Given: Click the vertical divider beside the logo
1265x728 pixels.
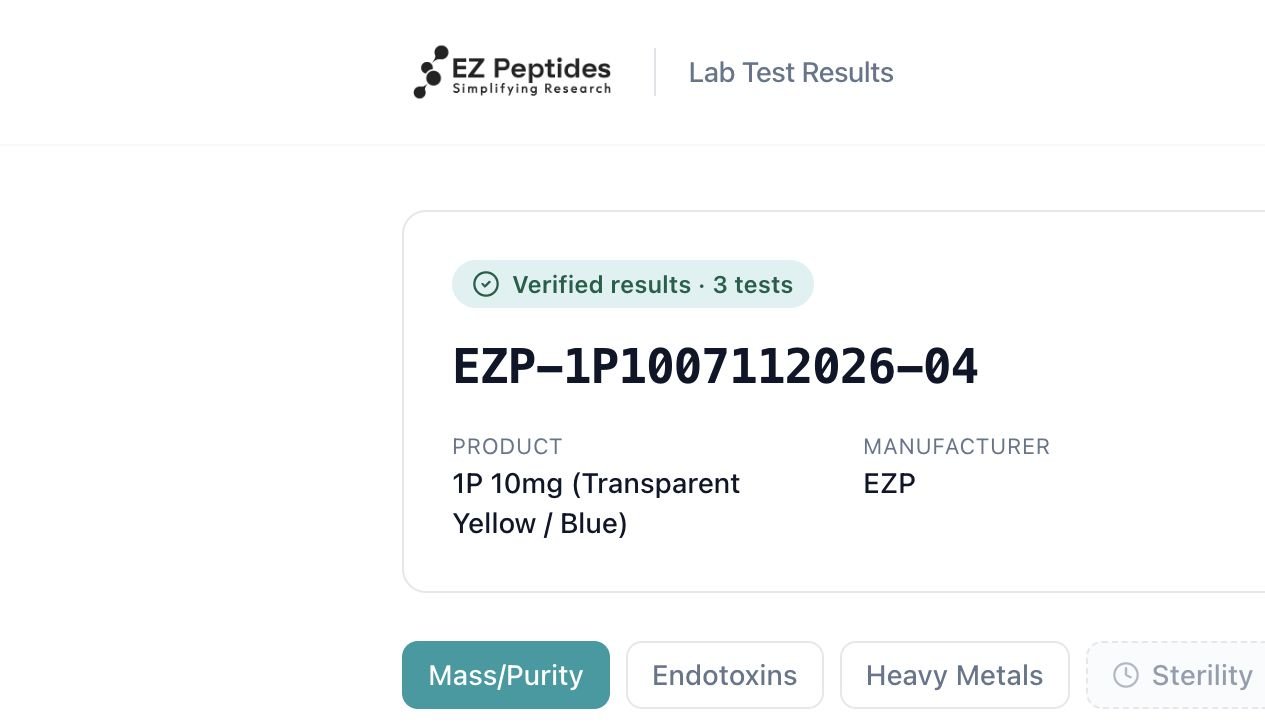Looking at the screenshot, I should [655, 72].
